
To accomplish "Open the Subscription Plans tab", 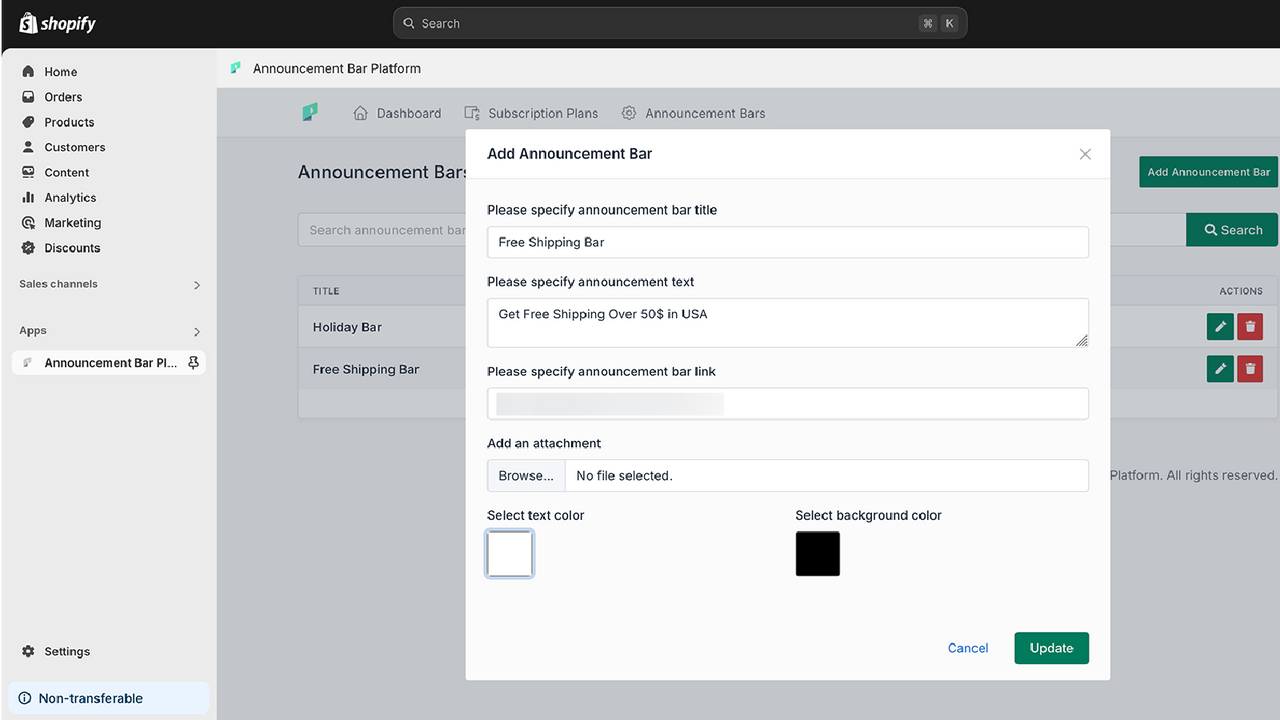I will pyautogui.click(x=531, y=113).
